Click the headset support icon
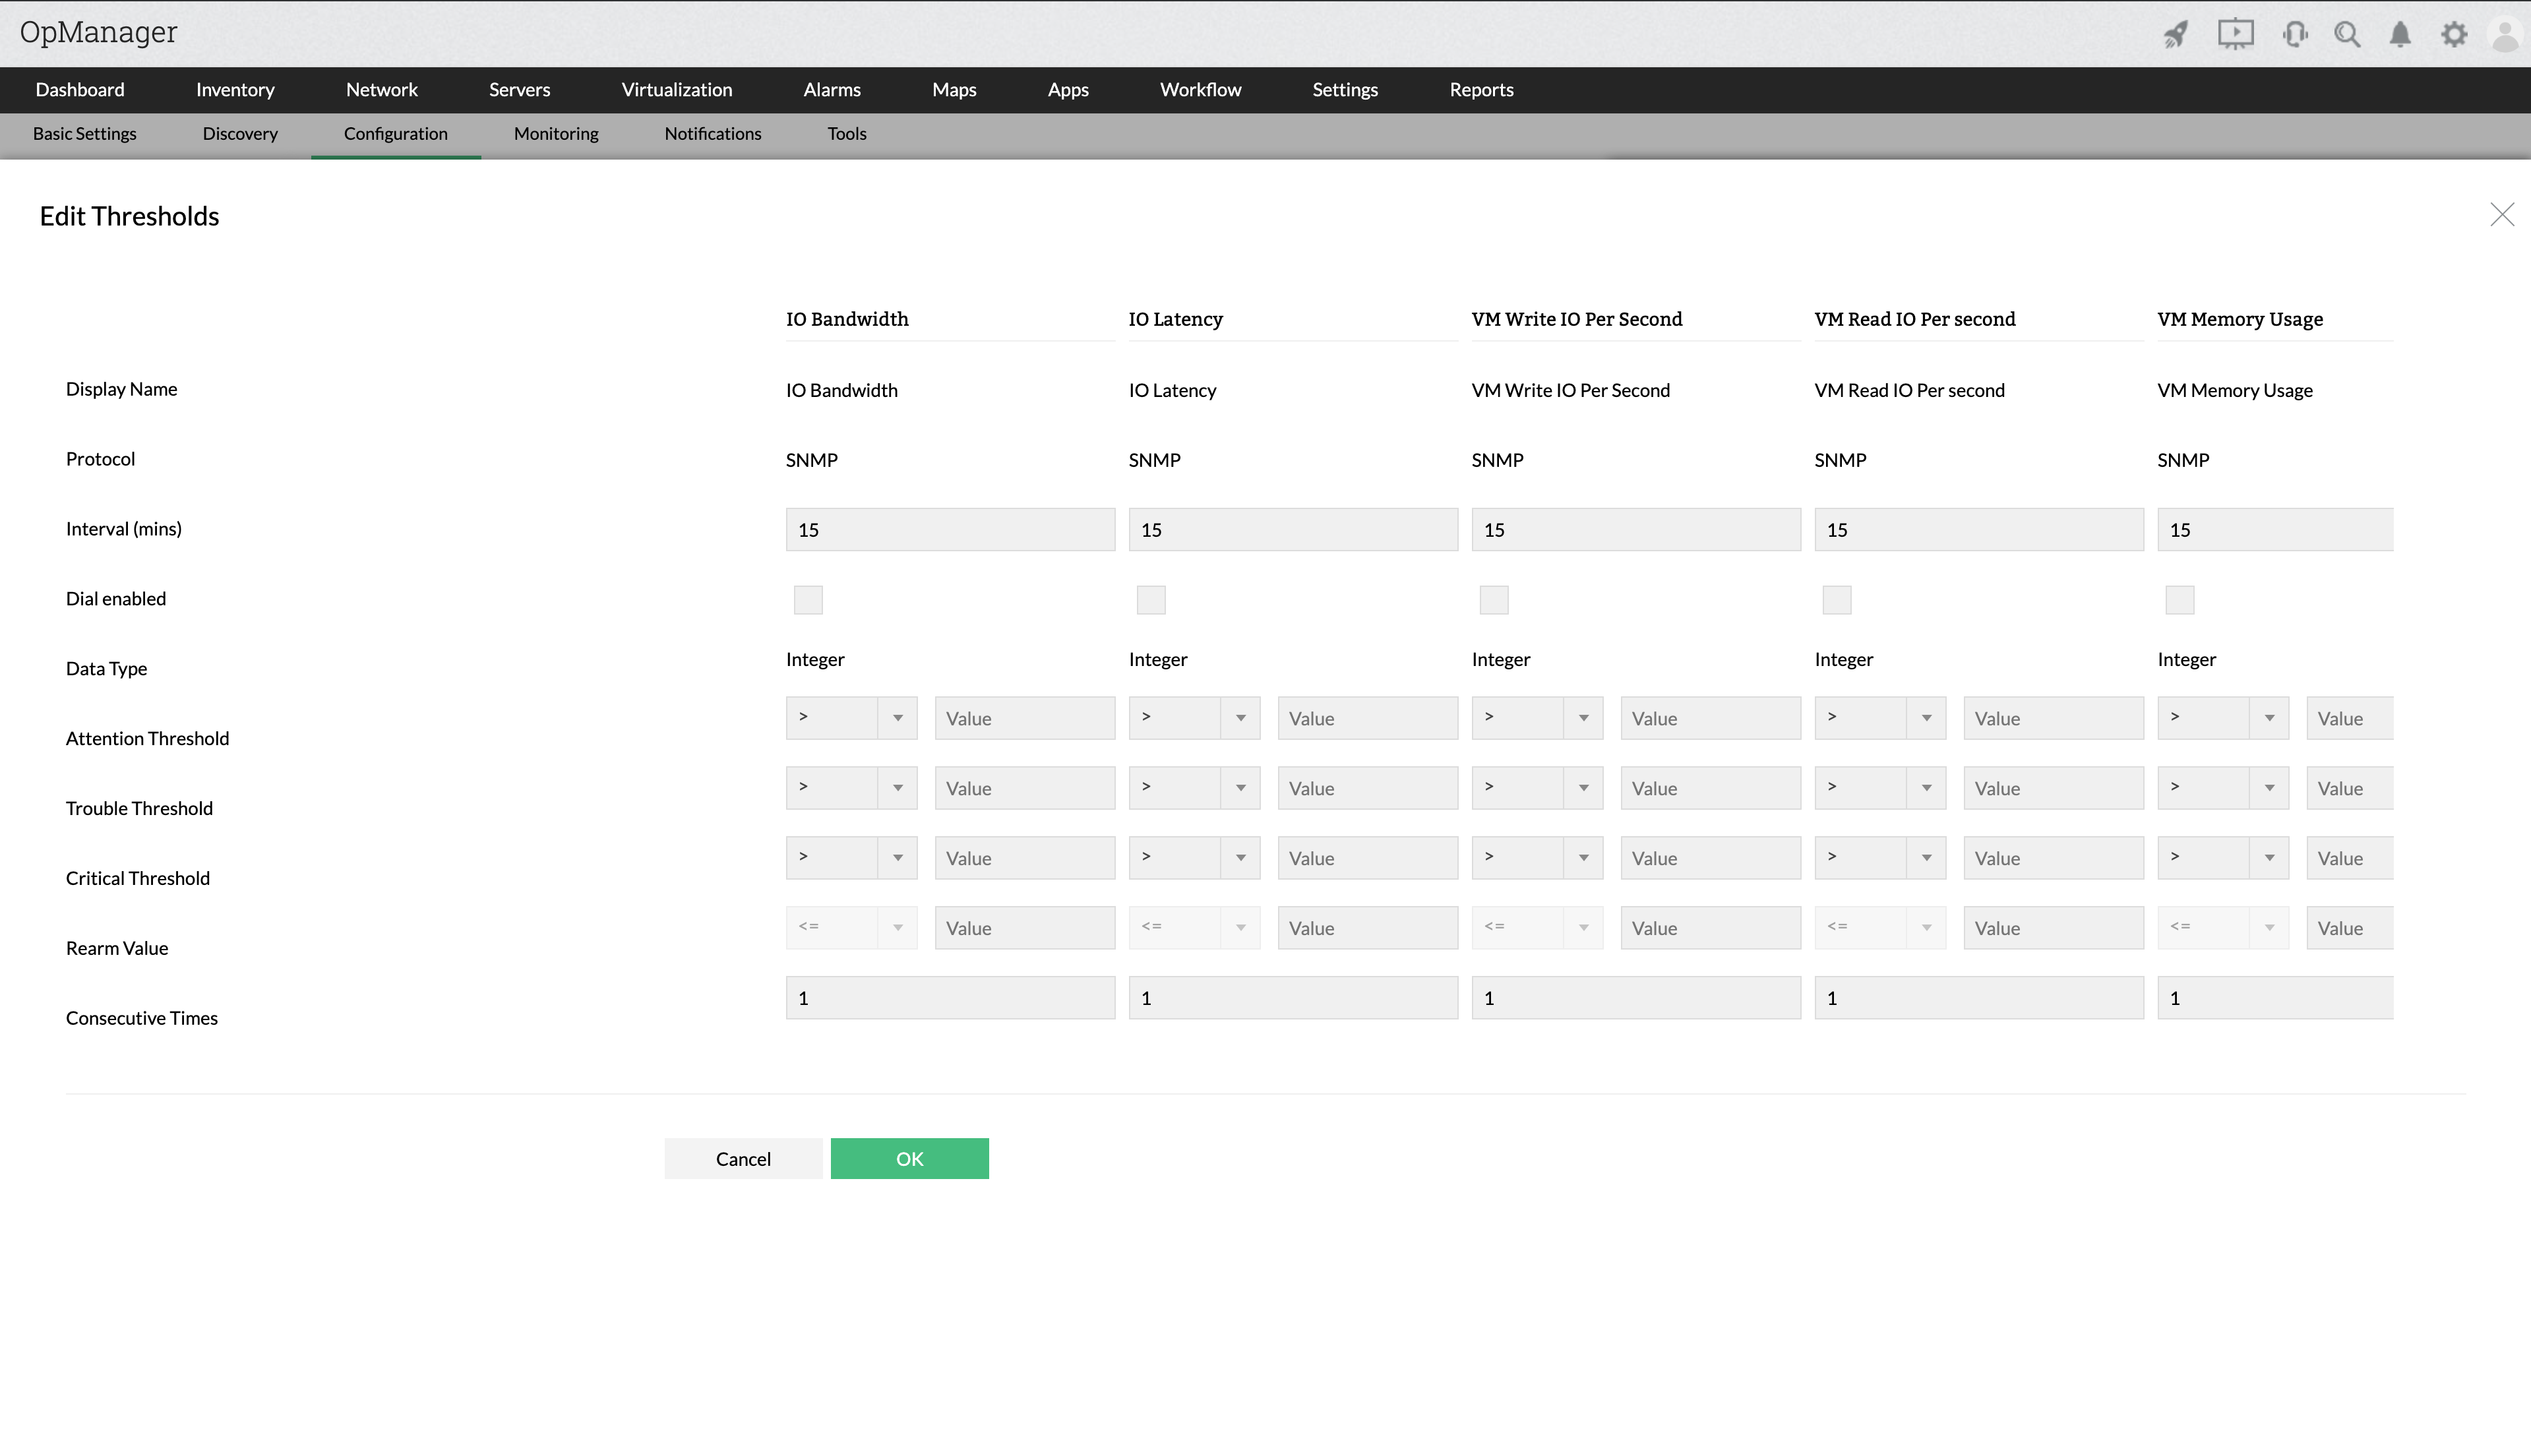Image resolution: width=2531 pixels, height=1456 pixels. coord(2295,33)
